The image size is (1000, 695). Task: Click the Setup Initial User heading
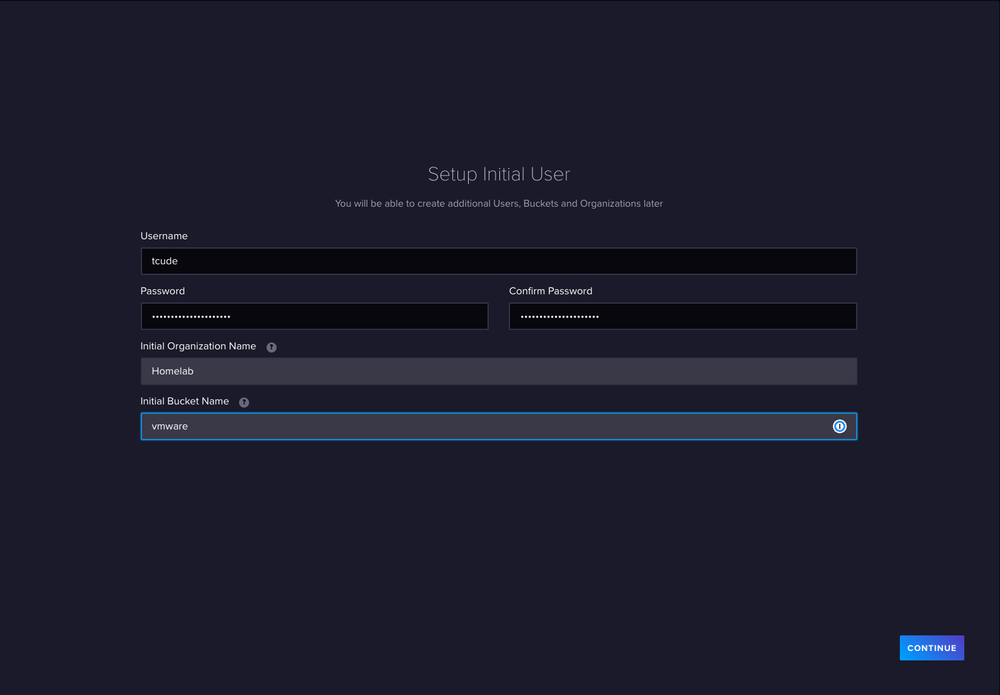point(498,174)
